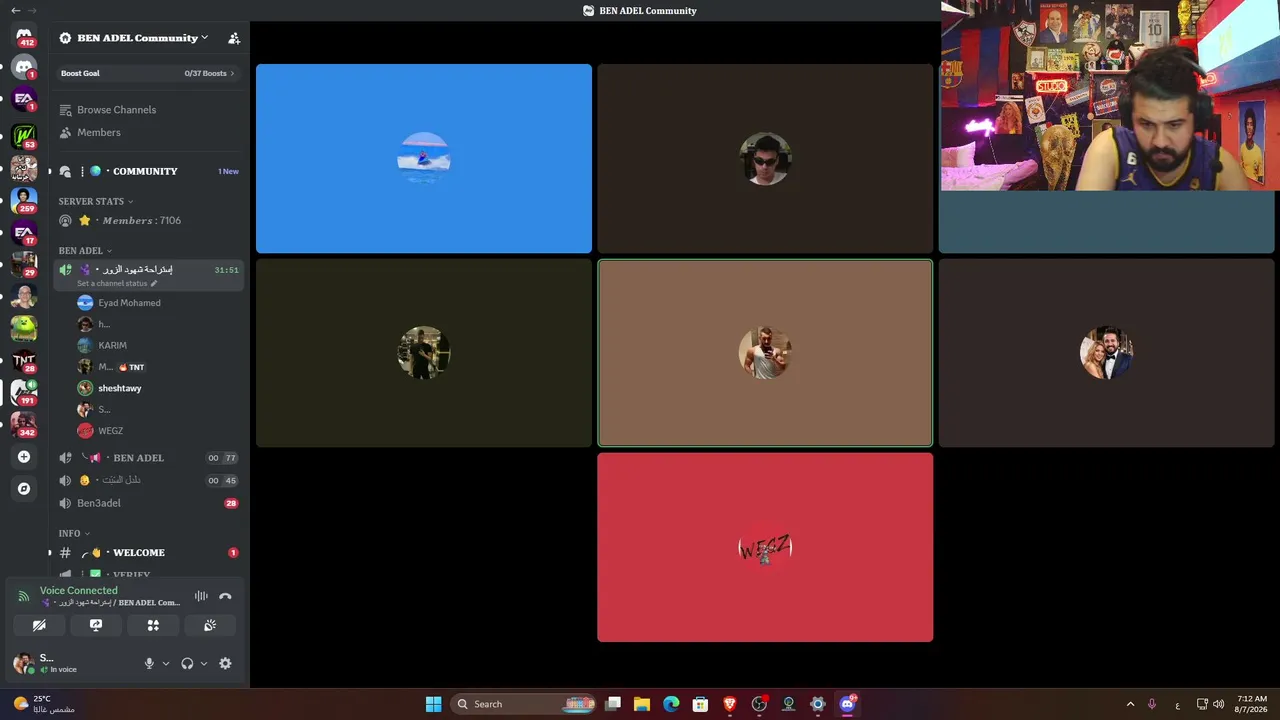
Task: Turn on camera in voice panel
Action: [x=39, y=625]
